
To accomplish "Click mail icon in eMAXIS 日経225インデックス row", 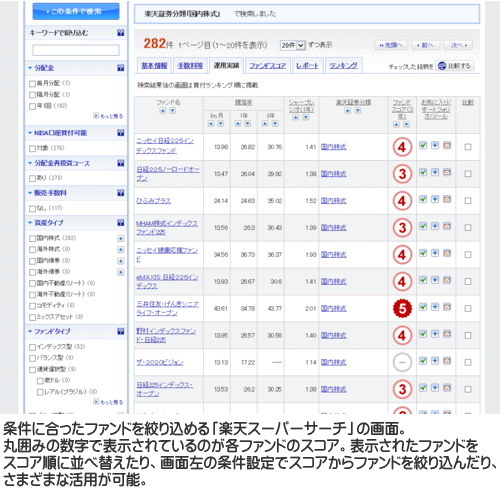I will click(447, 280).
